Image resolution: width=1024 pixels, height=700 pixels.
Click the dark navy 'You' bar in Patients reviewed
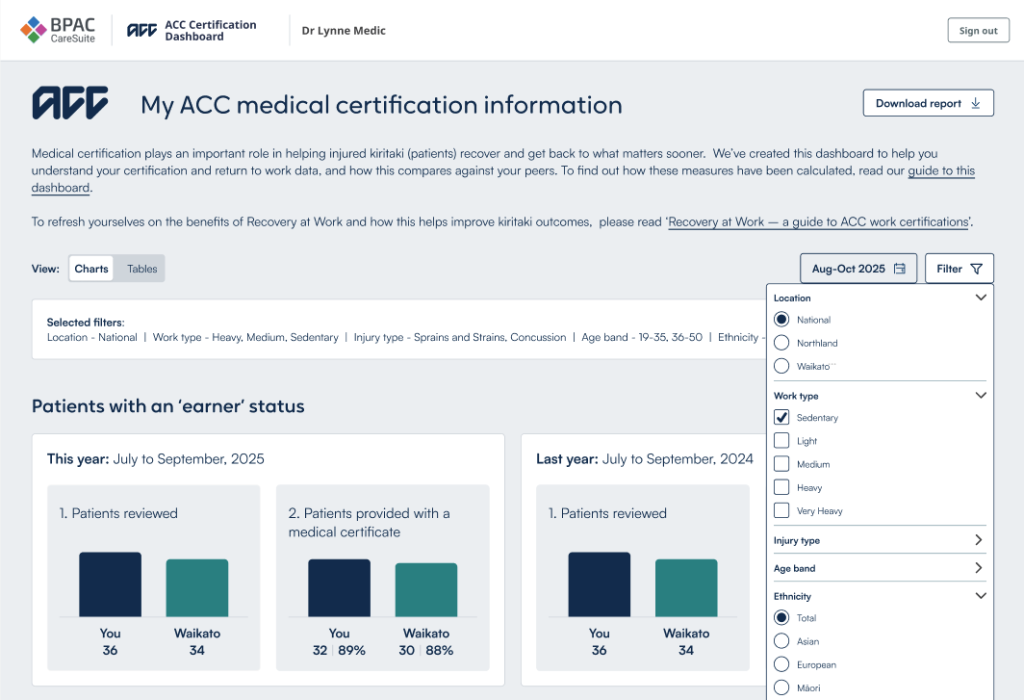pos(110,584)
